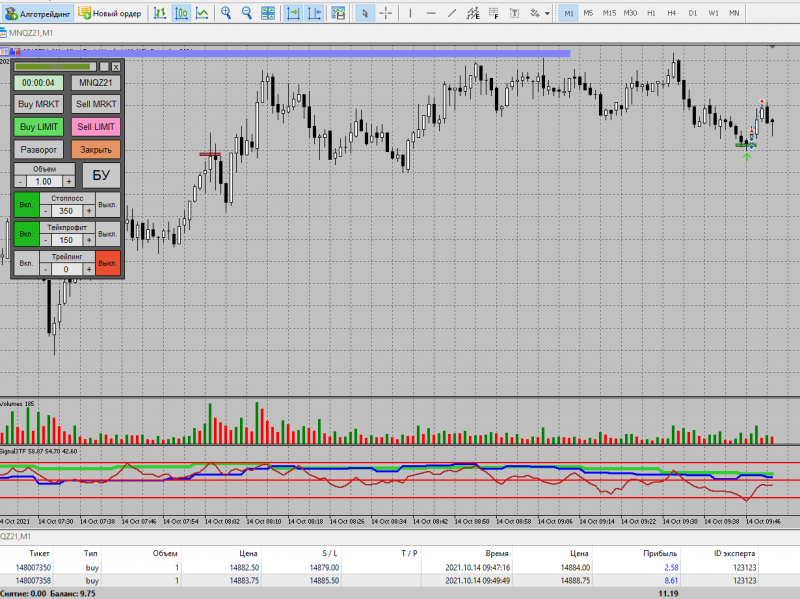Switch chart to candlesticks view

pyautogui.click(x=181, y=13)
